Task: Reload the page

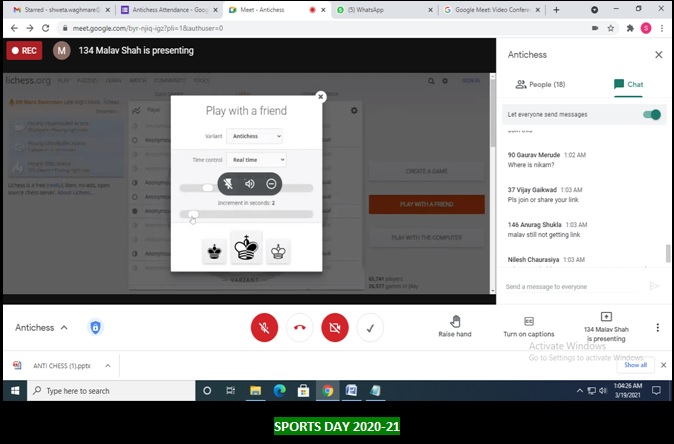Action: pyautogui.click(x=46, y=28)
